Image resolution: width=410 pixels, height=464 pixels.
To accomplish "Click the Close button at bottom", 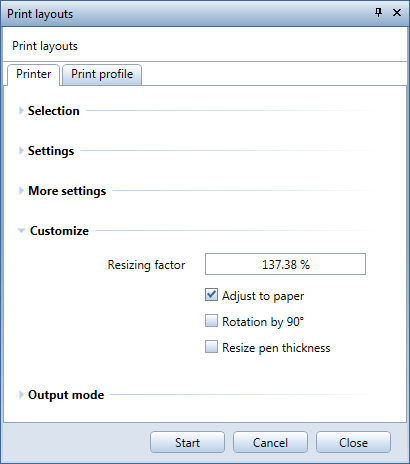I will pyautogui.click(x=353, y=442).
